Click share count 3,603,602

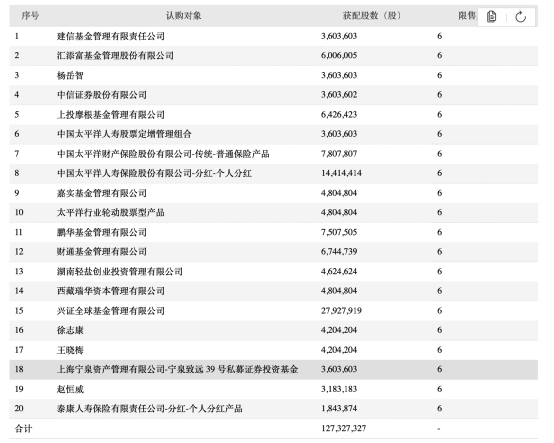pos(339,95)
